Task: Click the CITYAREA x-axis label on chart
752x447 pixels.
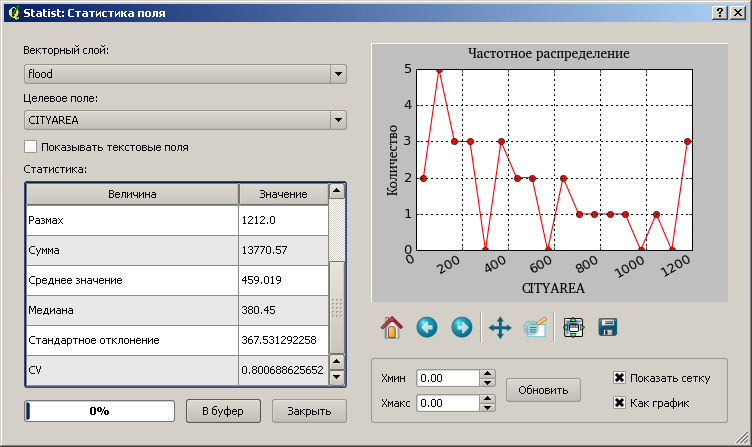Action: pyautogui.click(x=553, y=288)
